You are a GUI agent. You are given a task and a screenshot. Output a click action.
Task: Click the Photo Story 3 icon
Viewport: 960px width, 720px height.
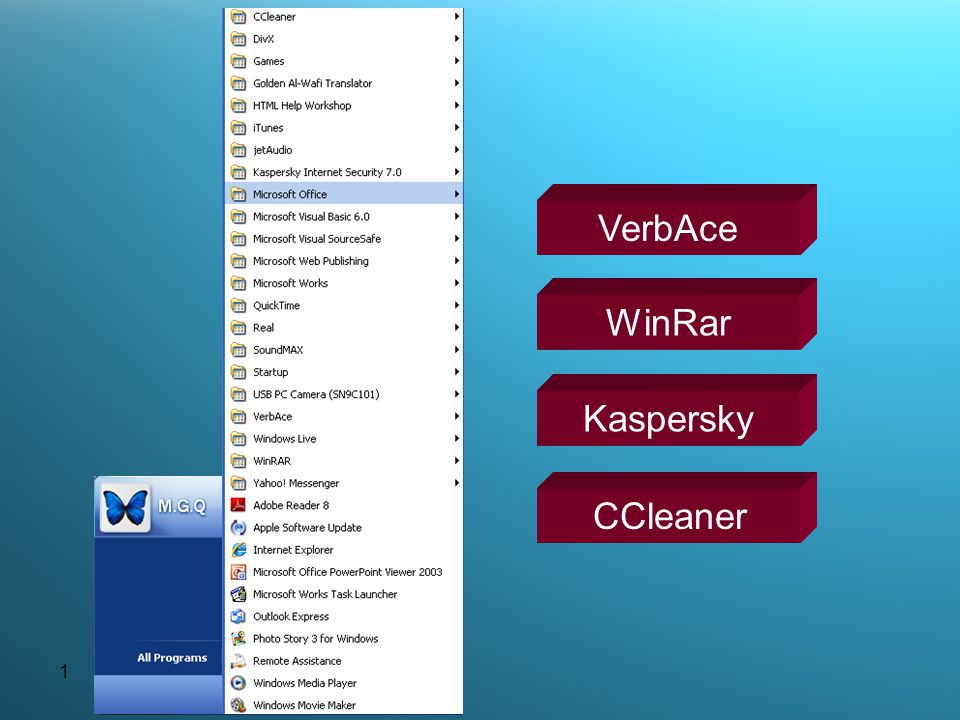coord(238,639)
